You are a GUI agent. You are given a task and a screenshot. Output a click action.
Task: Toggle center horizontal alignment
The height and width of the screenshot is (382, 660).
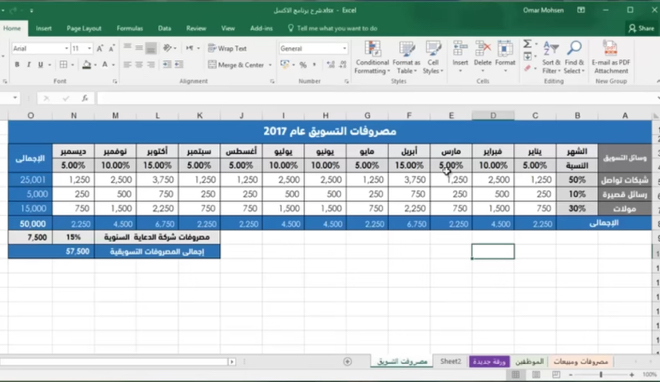[x=139, y=65]
